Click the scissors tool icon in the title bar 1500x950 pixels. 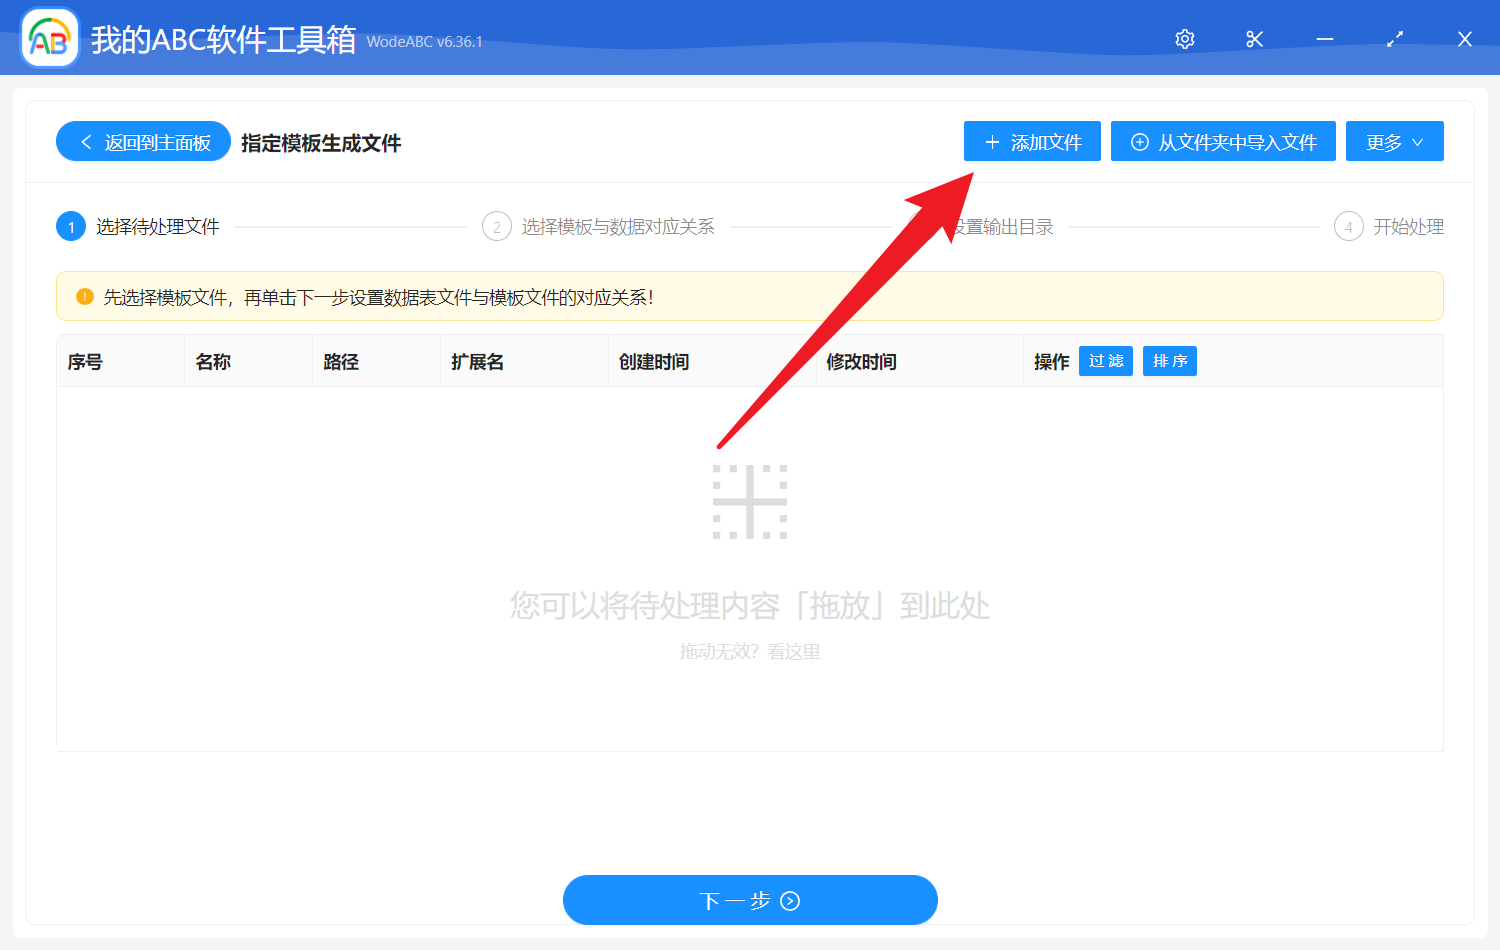[x=1254, y=38]
